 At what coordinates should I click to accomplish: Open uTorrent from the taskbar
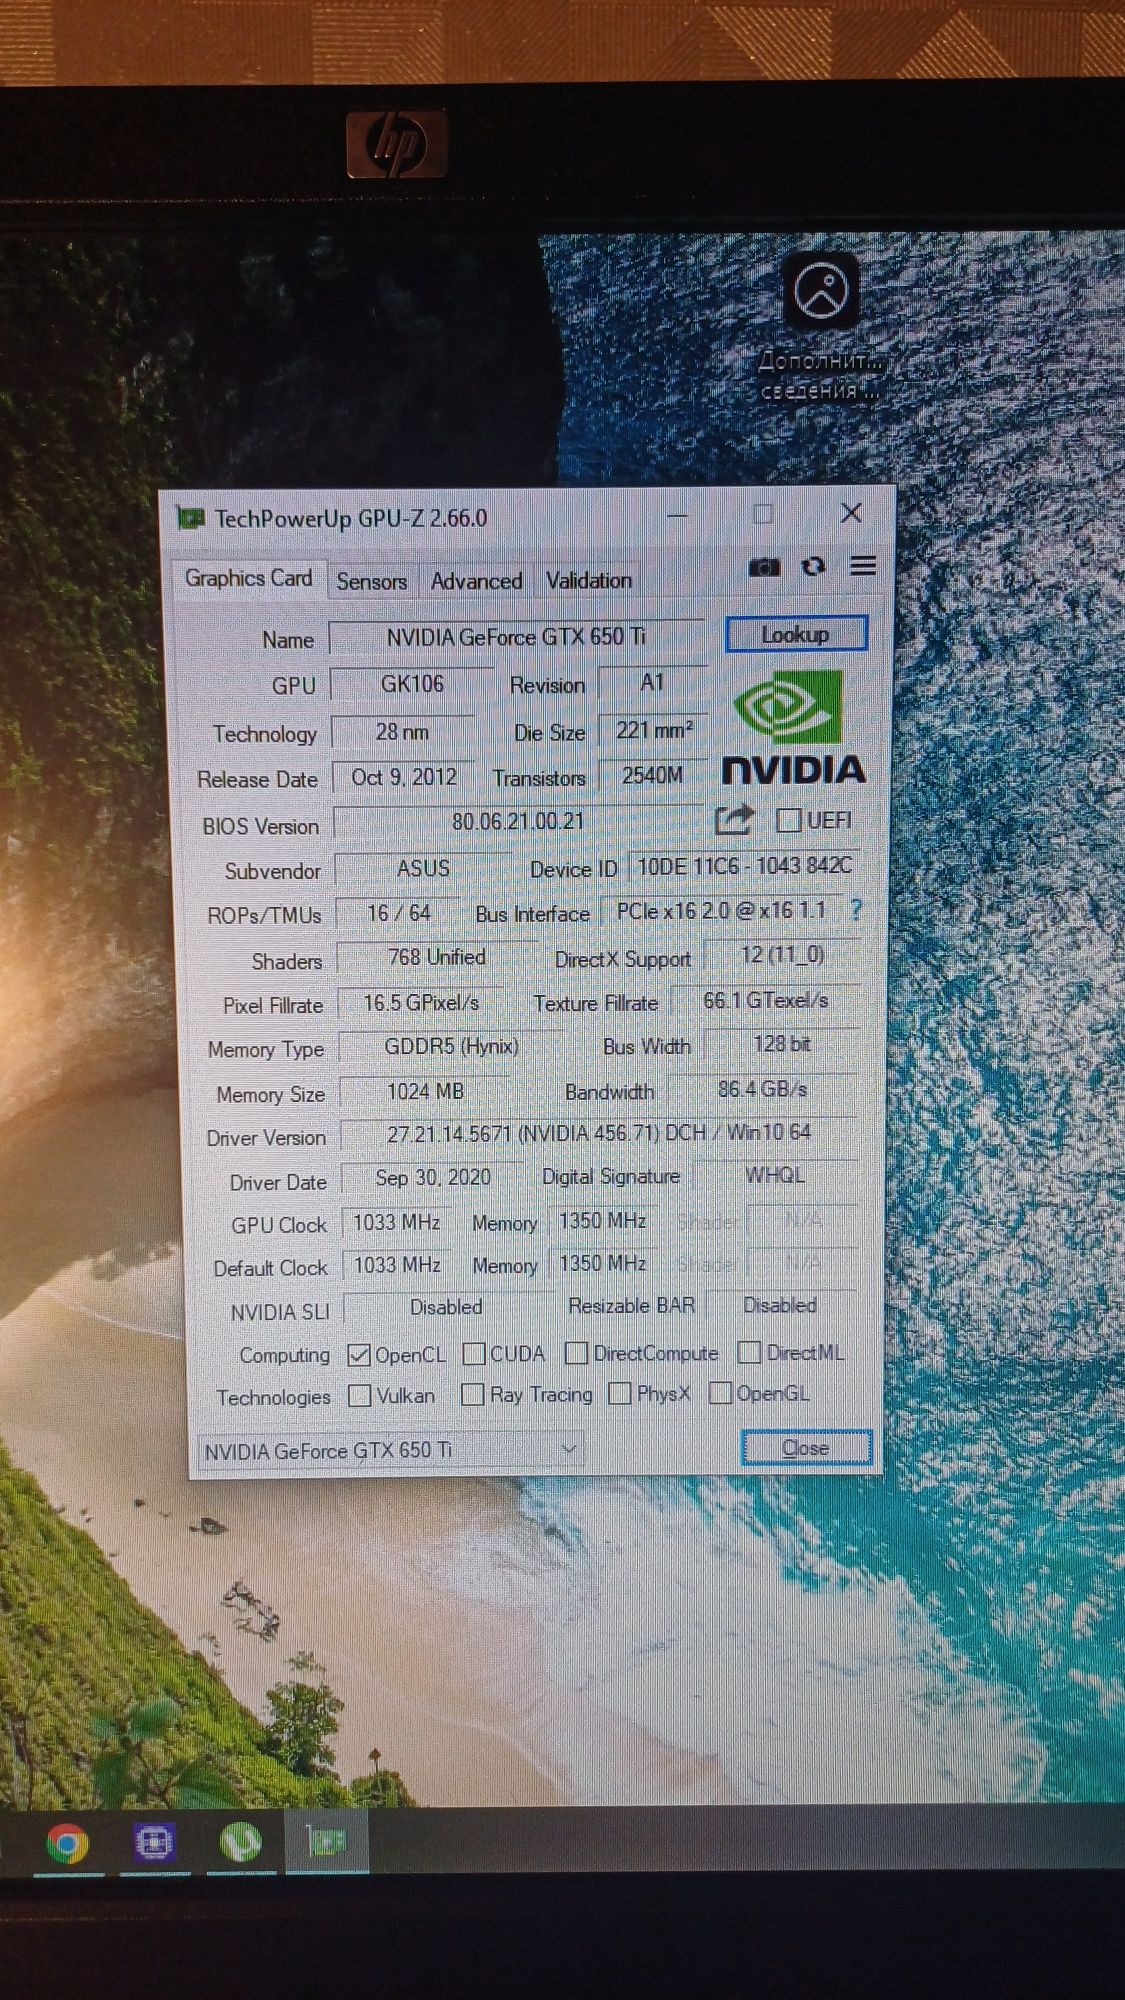coord(240,1841)
